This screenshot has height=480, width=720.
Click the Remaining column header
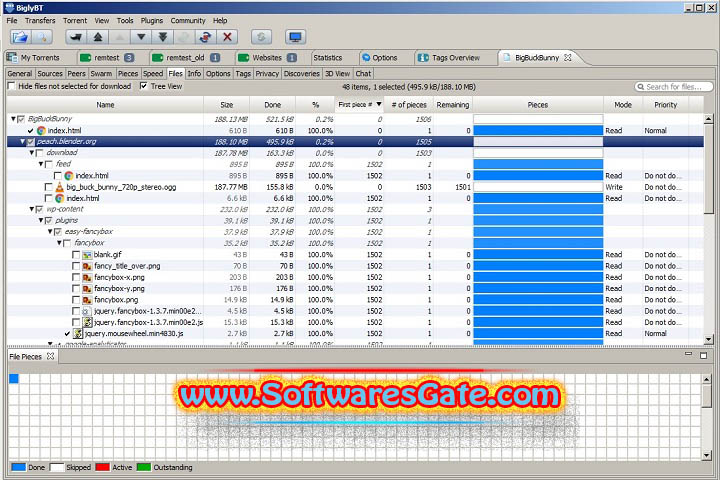tap(453, 105)
